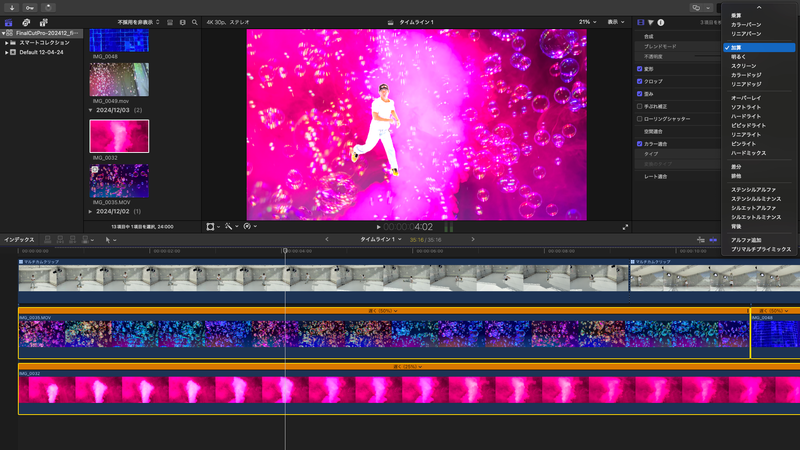This screenshot has width=800, height=450.
Task: Choose ステンシルアルファ blend mode
Action: (753, 190)
